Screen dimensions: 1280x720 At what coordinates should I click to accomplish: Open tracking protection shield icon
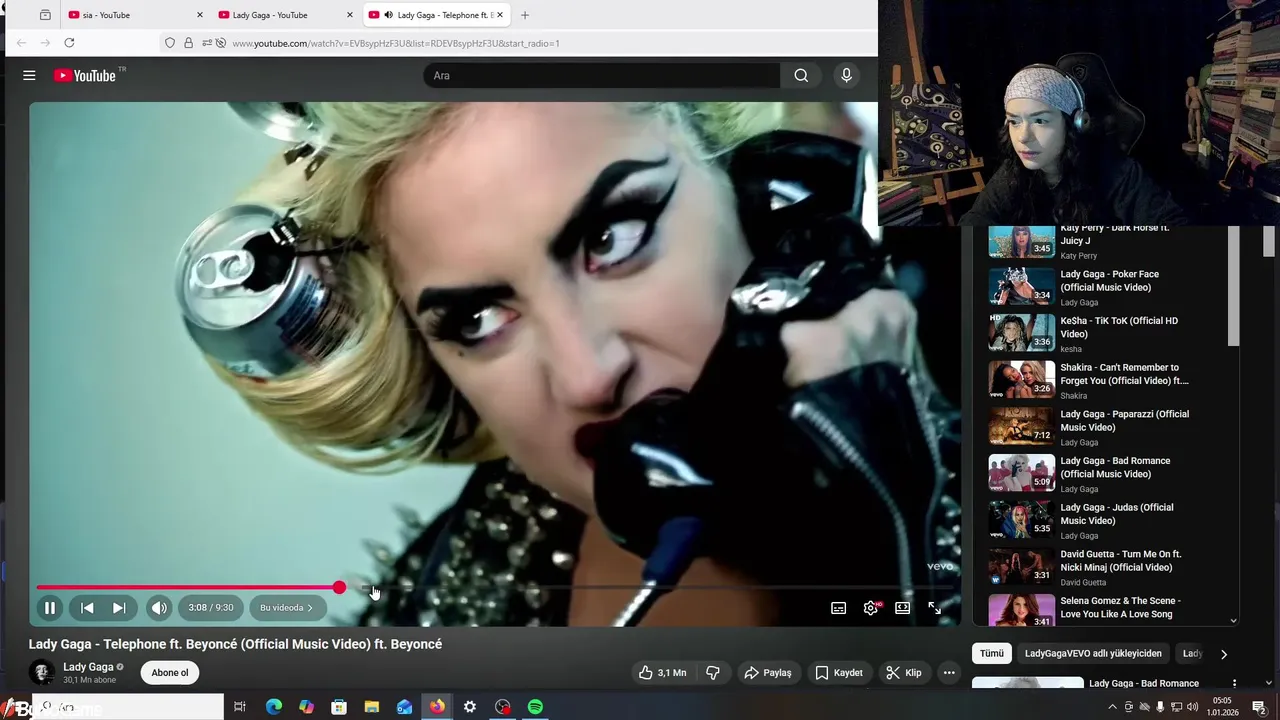click(170, 43)
